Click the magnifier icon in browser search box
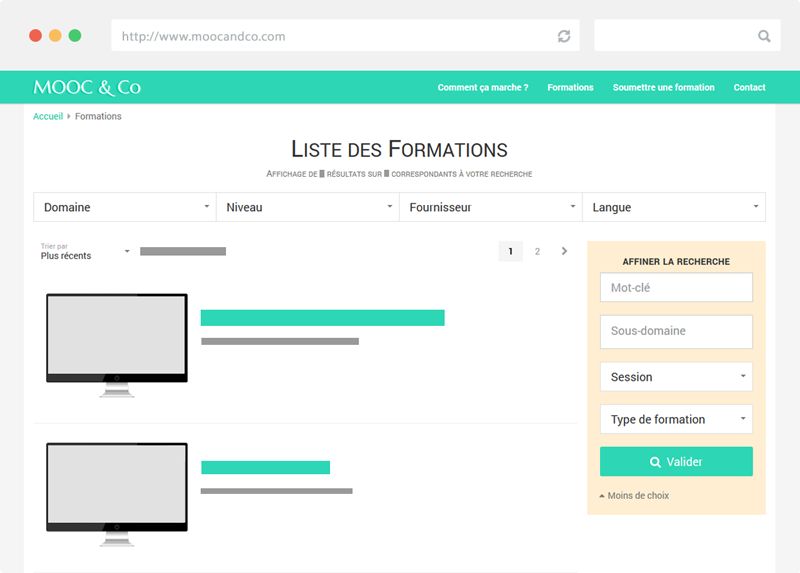 point(764,36)
